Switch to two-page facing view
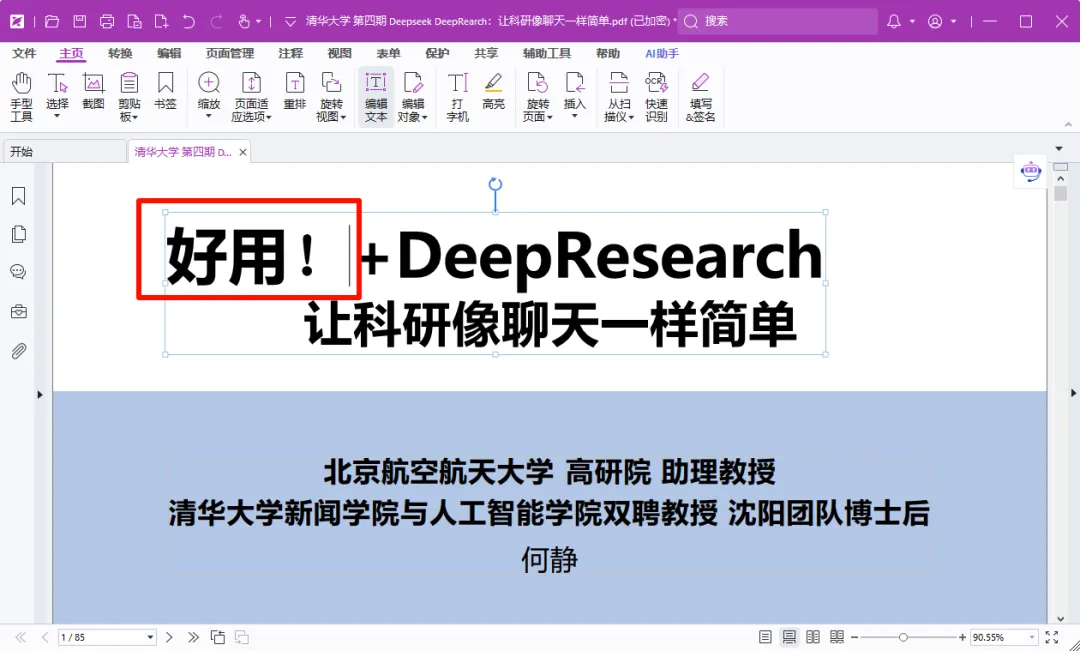Image resolution: width=1080 pixels, height=651 pixels. click(813, 637)
